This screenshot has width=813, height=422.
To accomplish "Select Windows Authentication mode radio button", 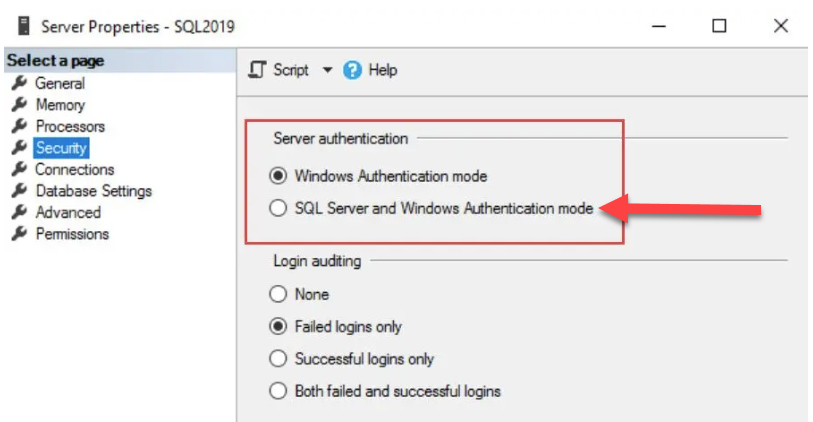I will click(278, 176).
